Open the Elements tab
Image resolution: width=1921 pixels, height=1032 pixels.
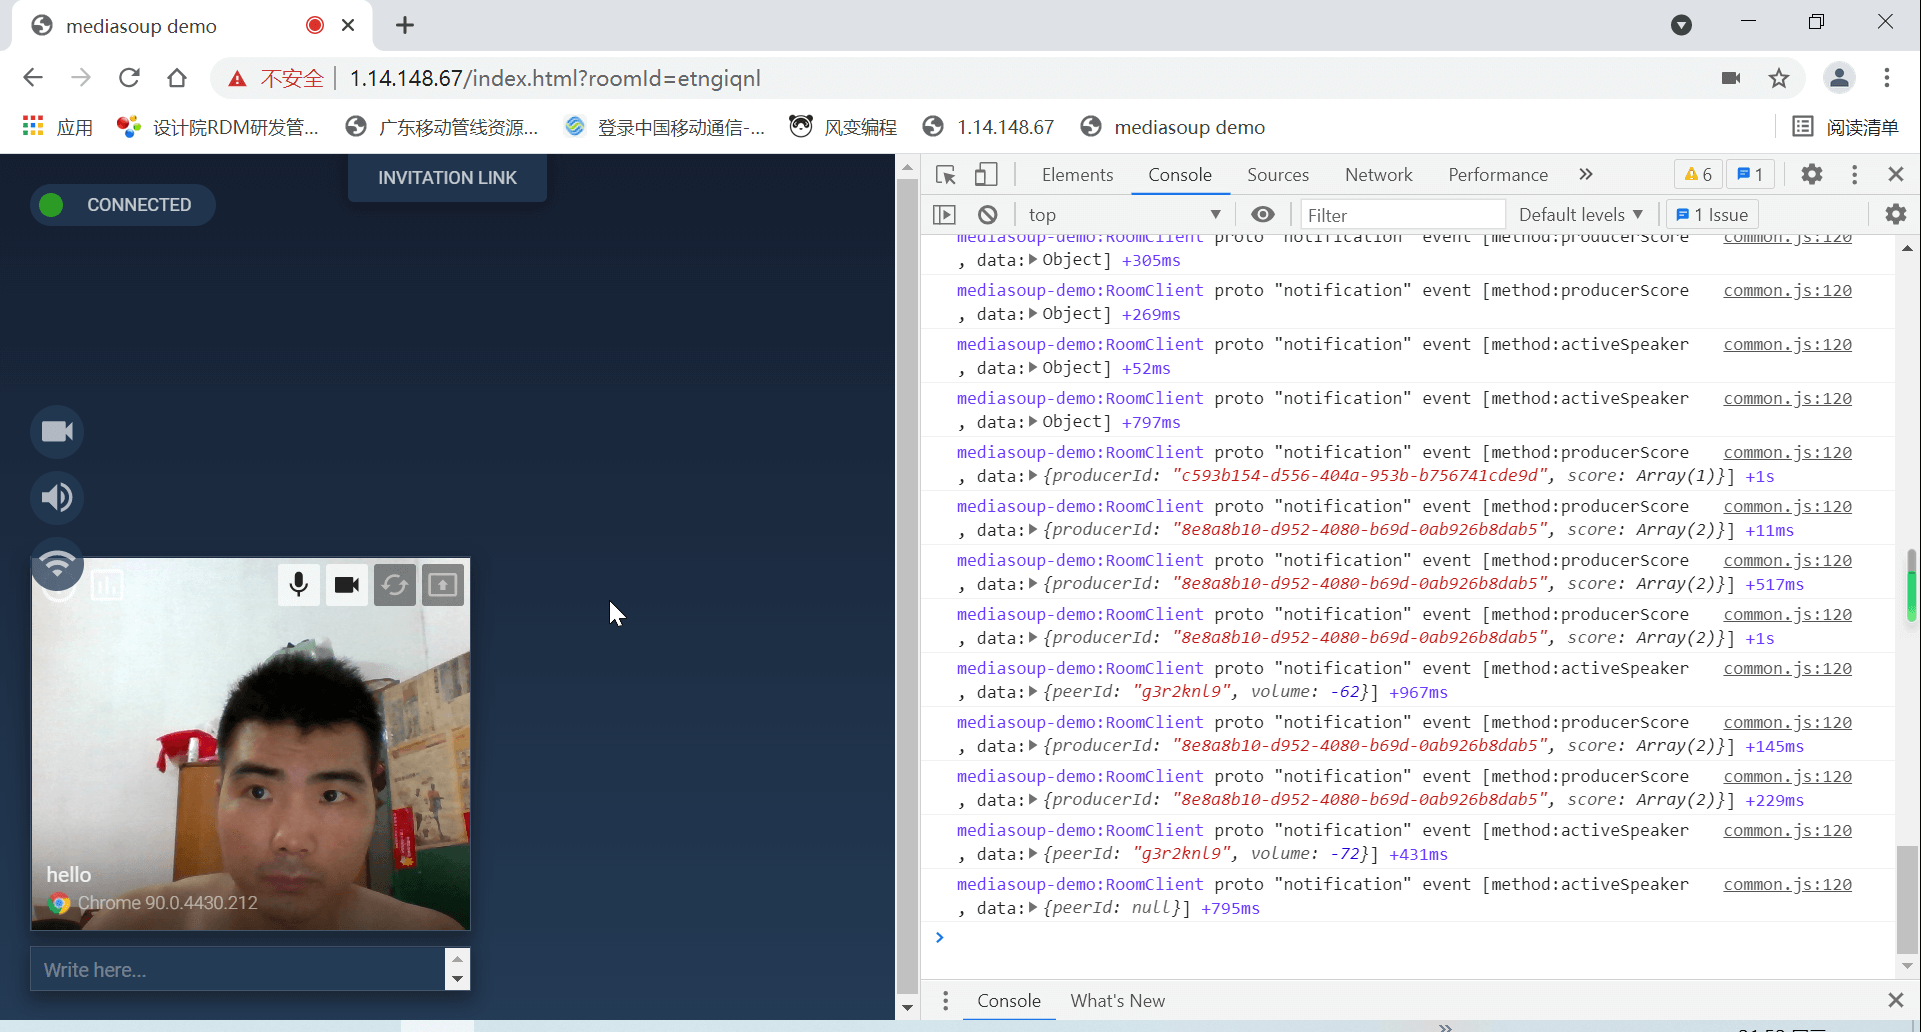(1077, 175)
